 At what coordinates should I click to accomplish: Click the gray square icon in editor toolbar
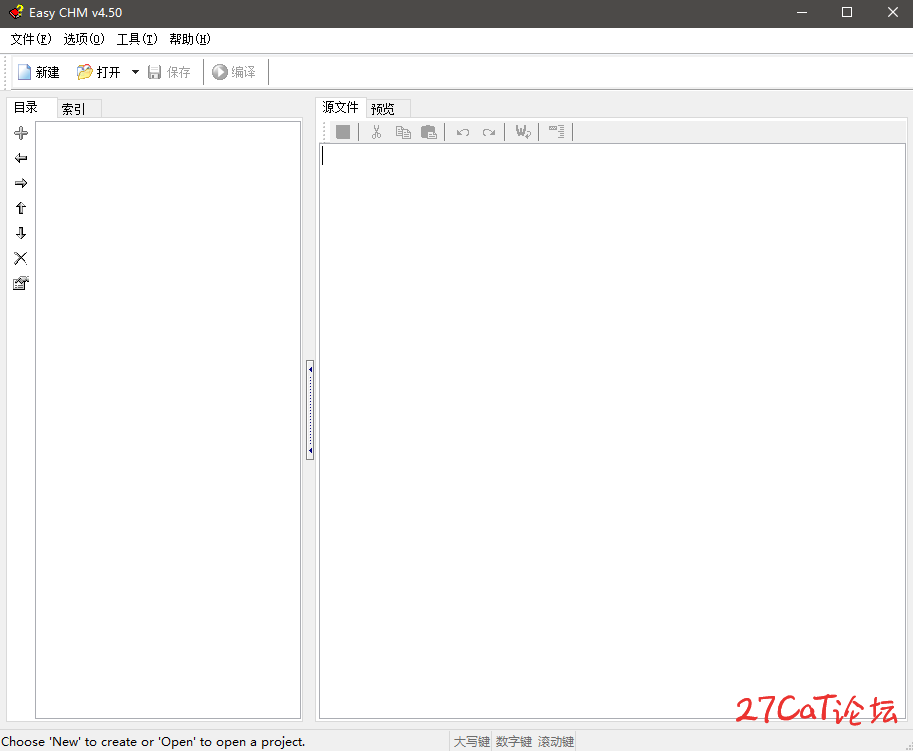click(x=343, y=132)
